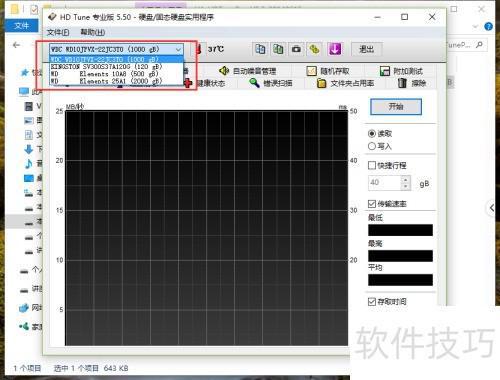500x380 pixels.
Task: Open the options gear icon in toolbar
Action: pos(314,49)
